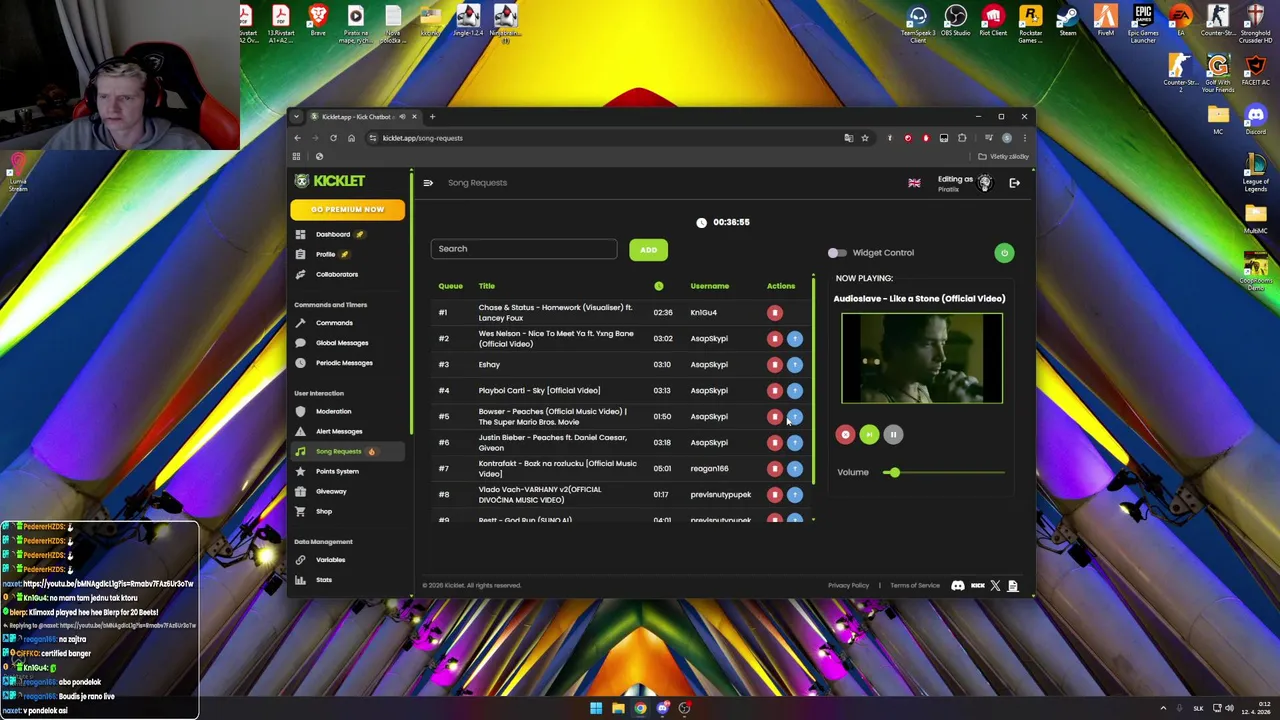Click the now playing video thumbnail
This screenshot has width=1280, height=720.
[922, 358]
